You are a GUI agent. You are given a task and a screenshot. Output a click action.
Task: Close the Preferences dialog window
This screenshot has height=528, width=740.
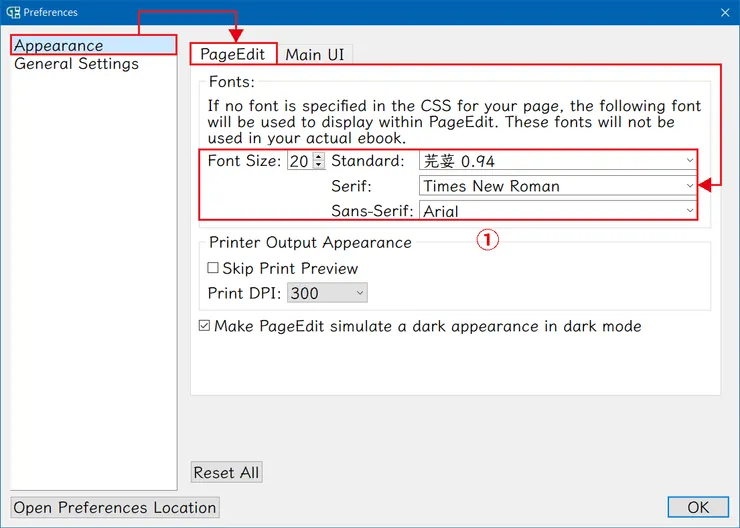tap(725, 12)
